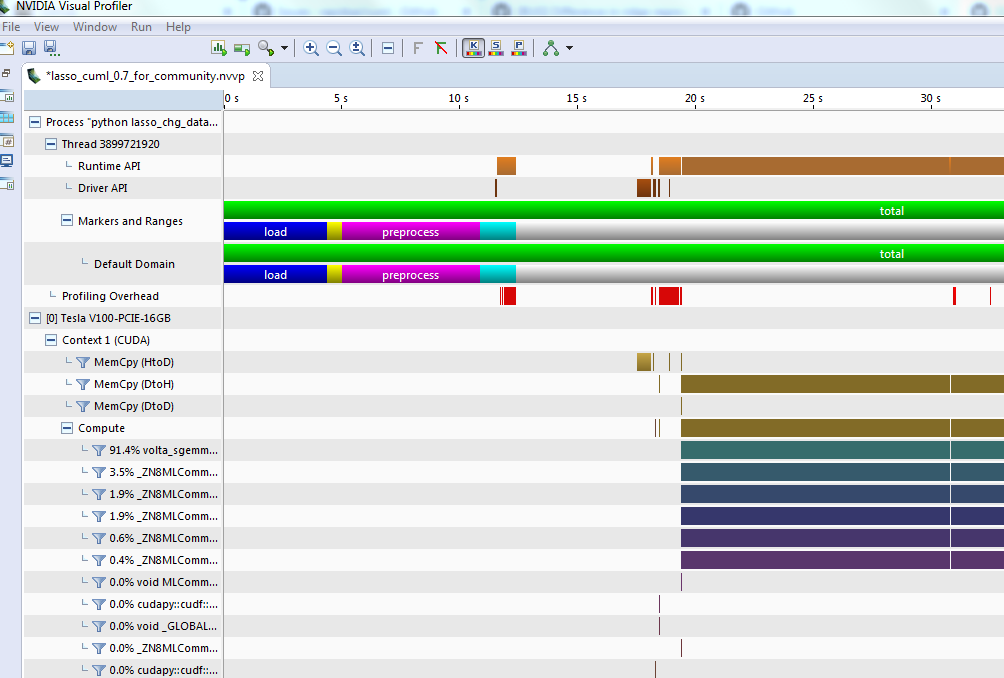This screenshot has height=678, width=1004.
Task: Open the Window menu
Action: 95,27
